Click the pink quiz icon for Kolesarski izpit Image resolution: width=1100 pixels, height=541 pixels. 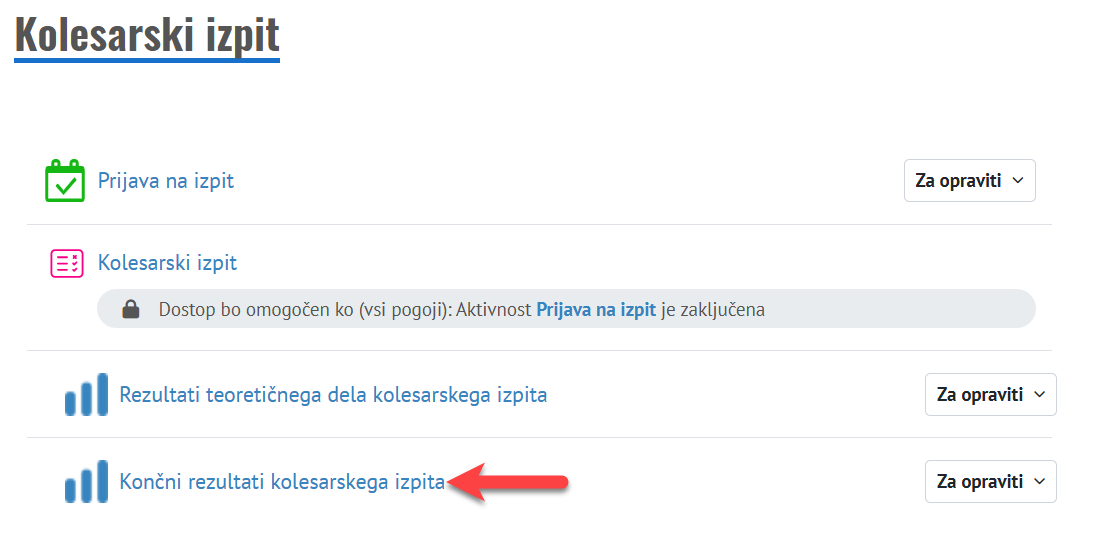click(x=66, y=263)
